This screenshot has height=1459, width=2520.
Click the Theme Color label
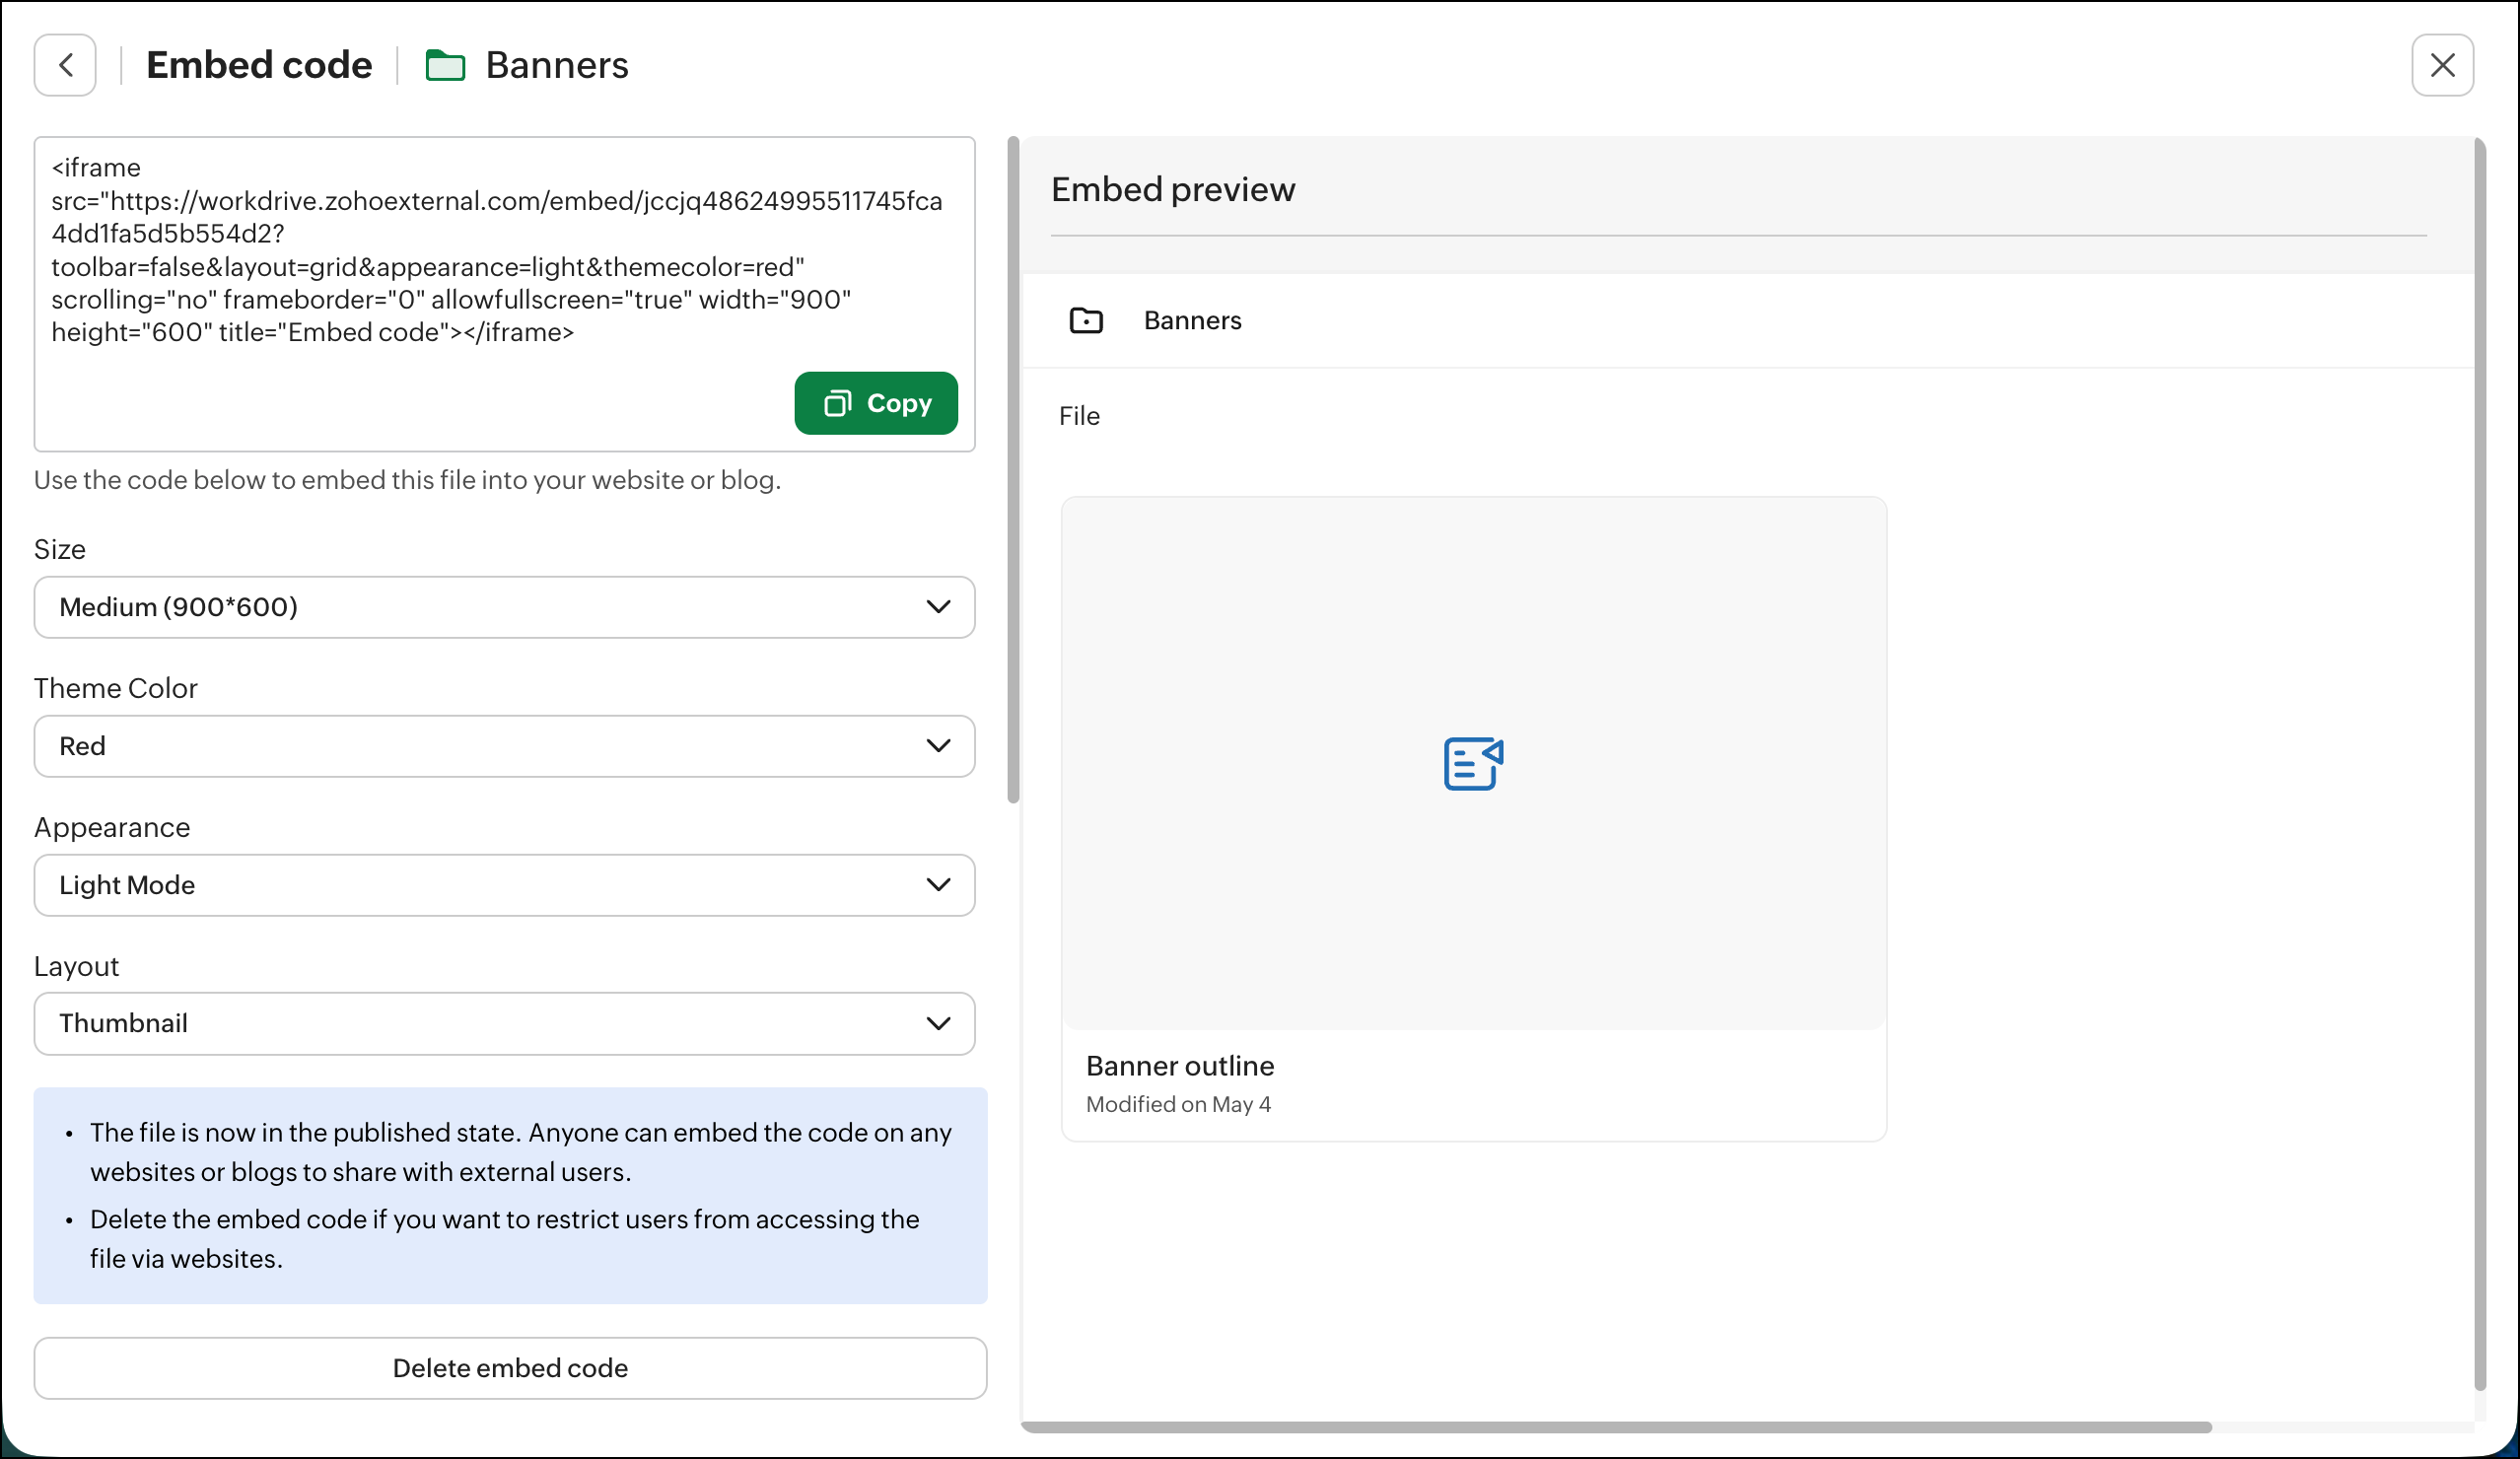(116, 688)
